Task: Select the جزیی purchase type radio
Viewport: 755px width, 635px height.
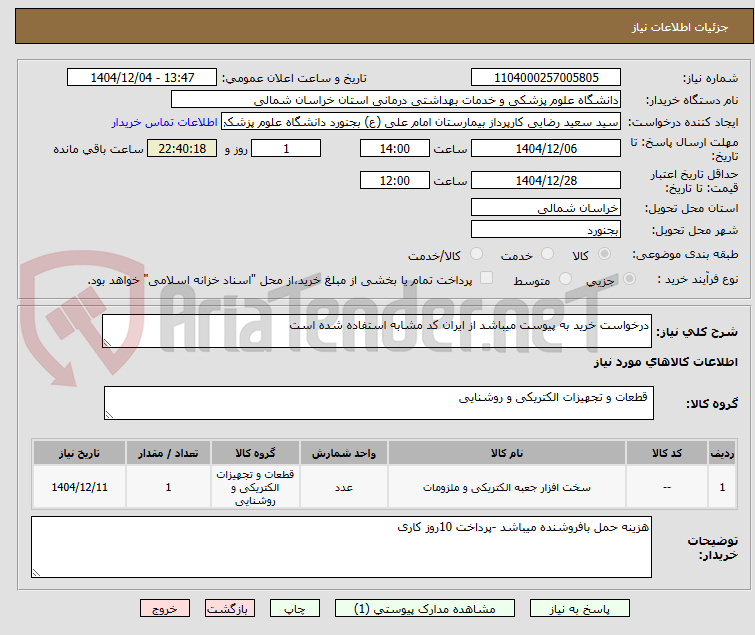Action: (629, 279)
